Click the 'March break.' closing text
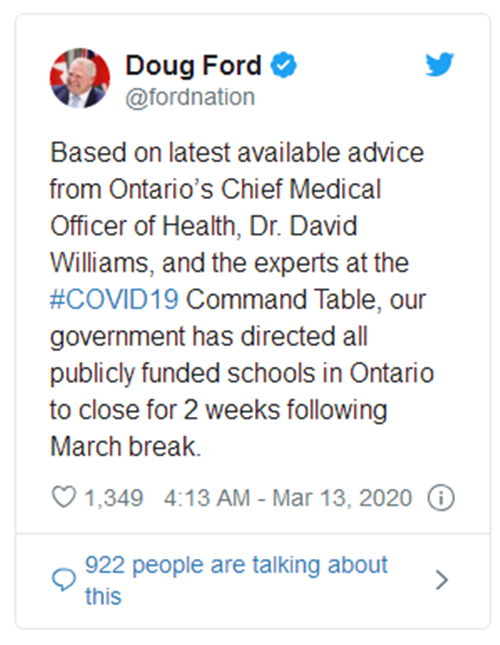Screen dimensions: 500x645 pyautogui.click(x=125, y=447)
